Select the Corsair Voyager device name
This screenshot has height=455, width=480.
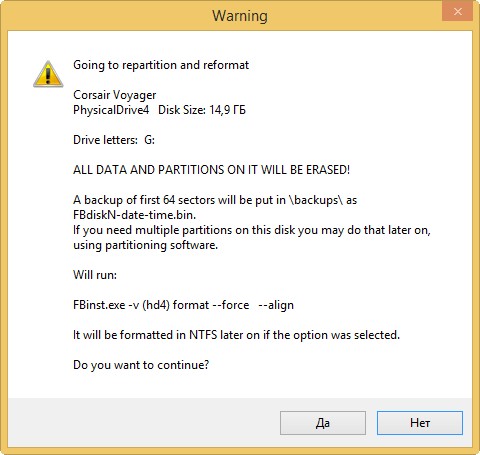115,95
